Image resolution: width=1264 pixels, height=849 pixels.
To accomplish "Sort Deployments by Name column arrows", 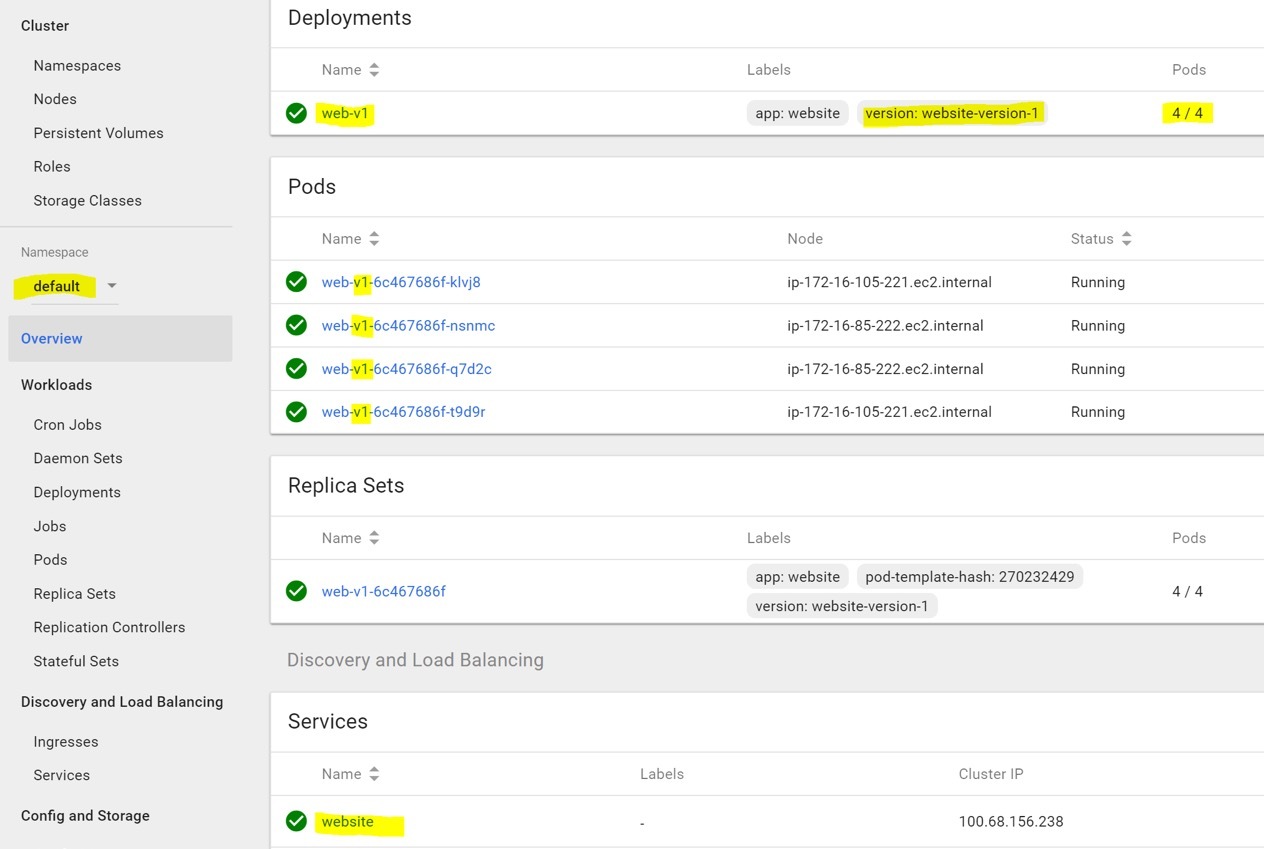I will pos(374,70).
